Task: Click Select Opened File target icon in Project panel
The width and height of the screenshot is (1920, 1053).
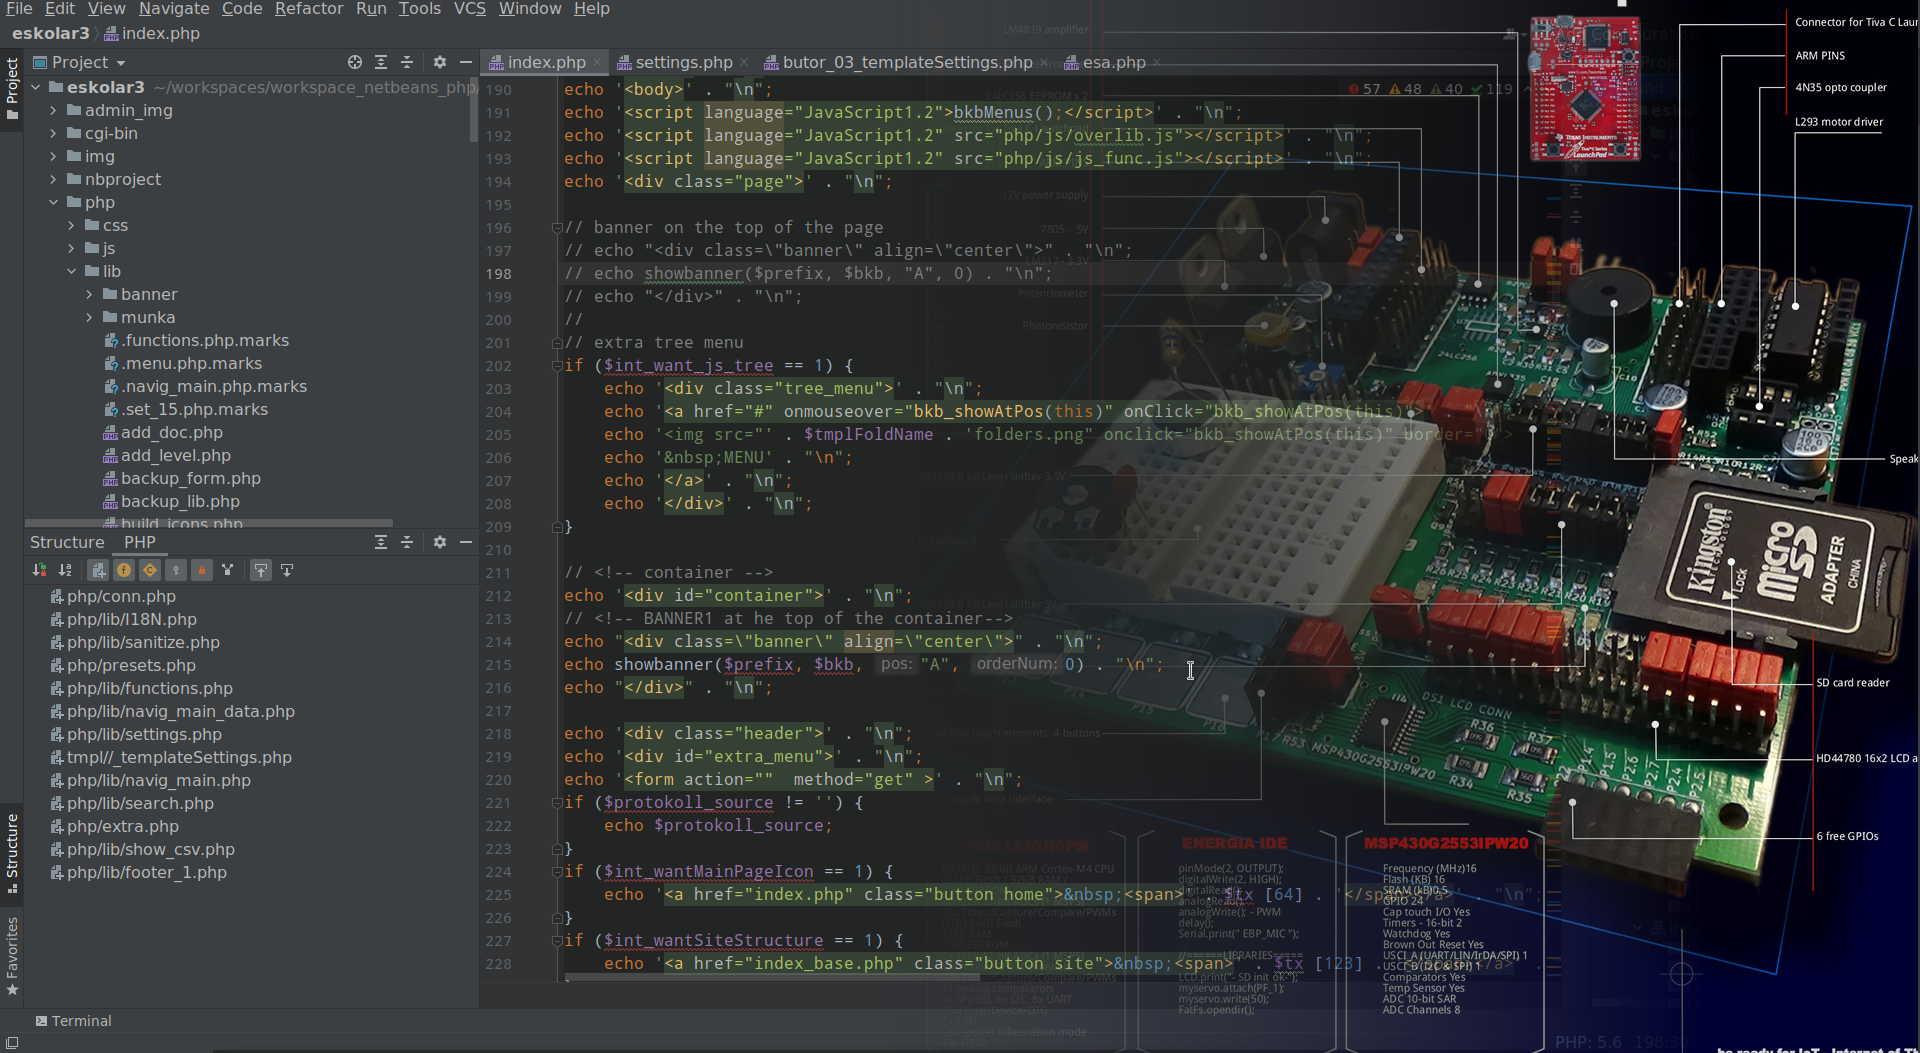Action: tap(354, 62)
